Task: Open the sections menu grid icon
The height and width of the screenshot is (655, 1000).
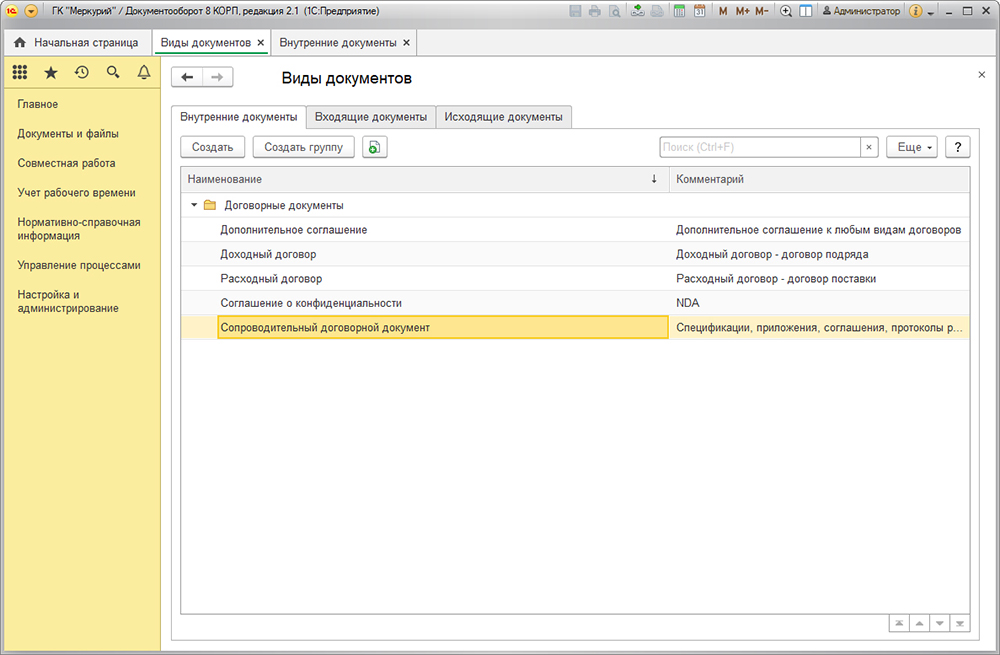Action: click(19, 72)
